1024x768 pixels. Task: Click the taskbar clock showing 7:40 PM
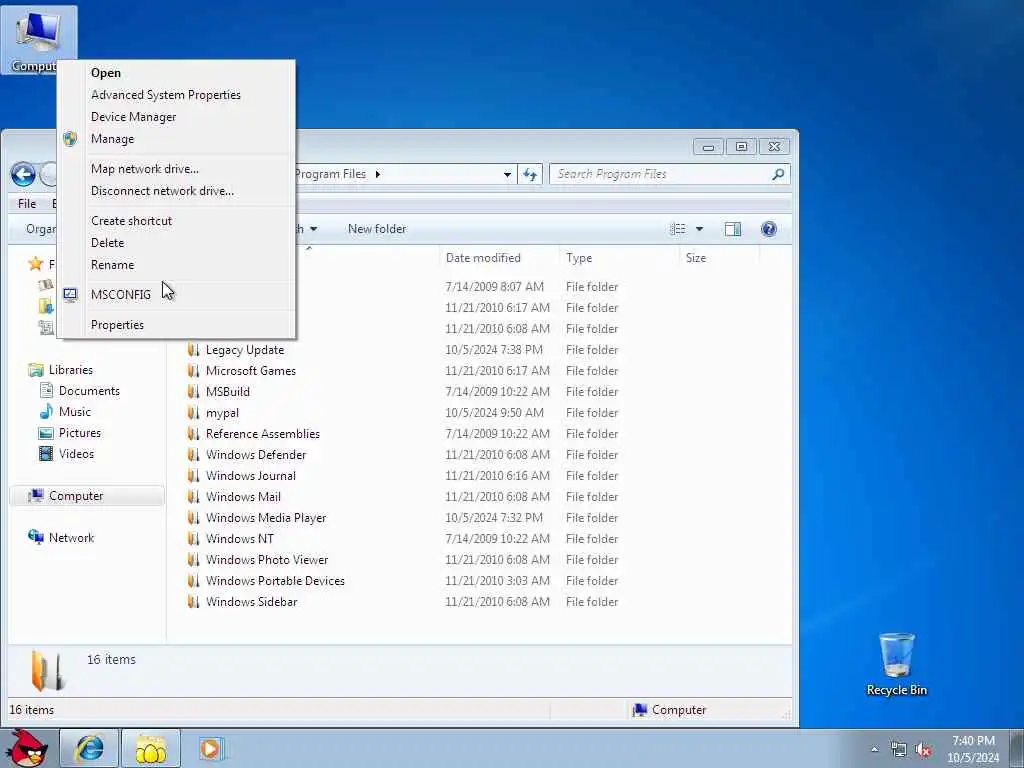click(x=973, y=749)
